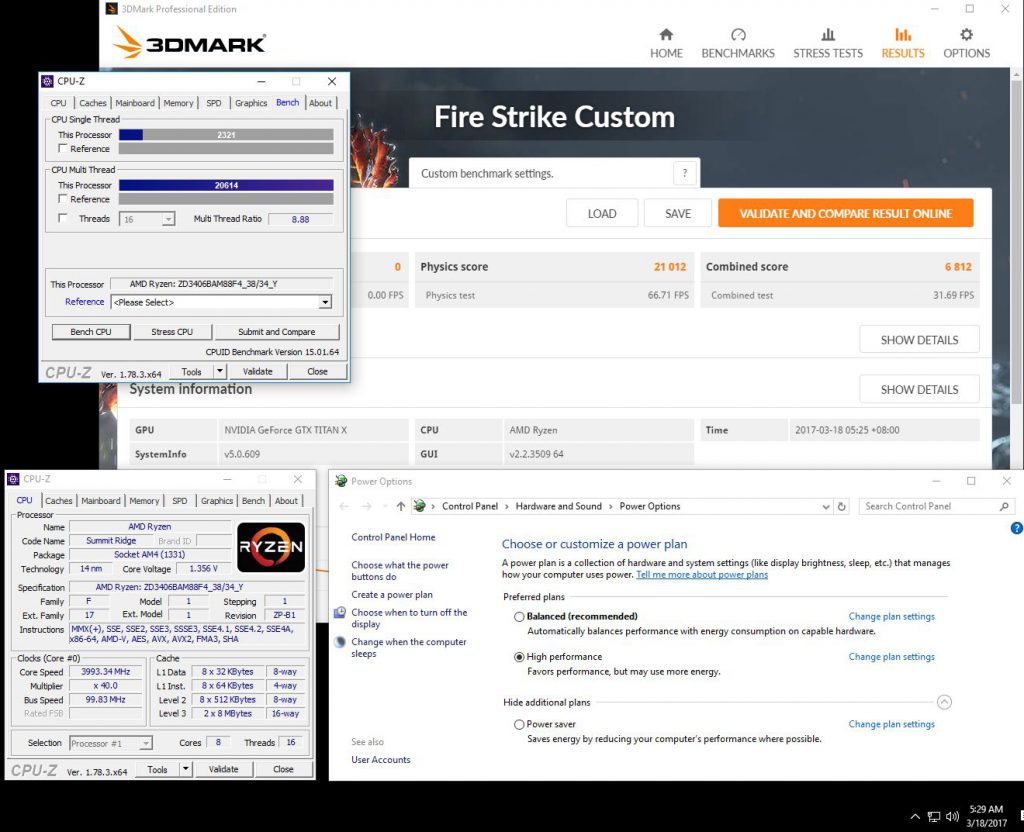
Task: Open Control Panel Home link
Action: [x=393, y=537]
